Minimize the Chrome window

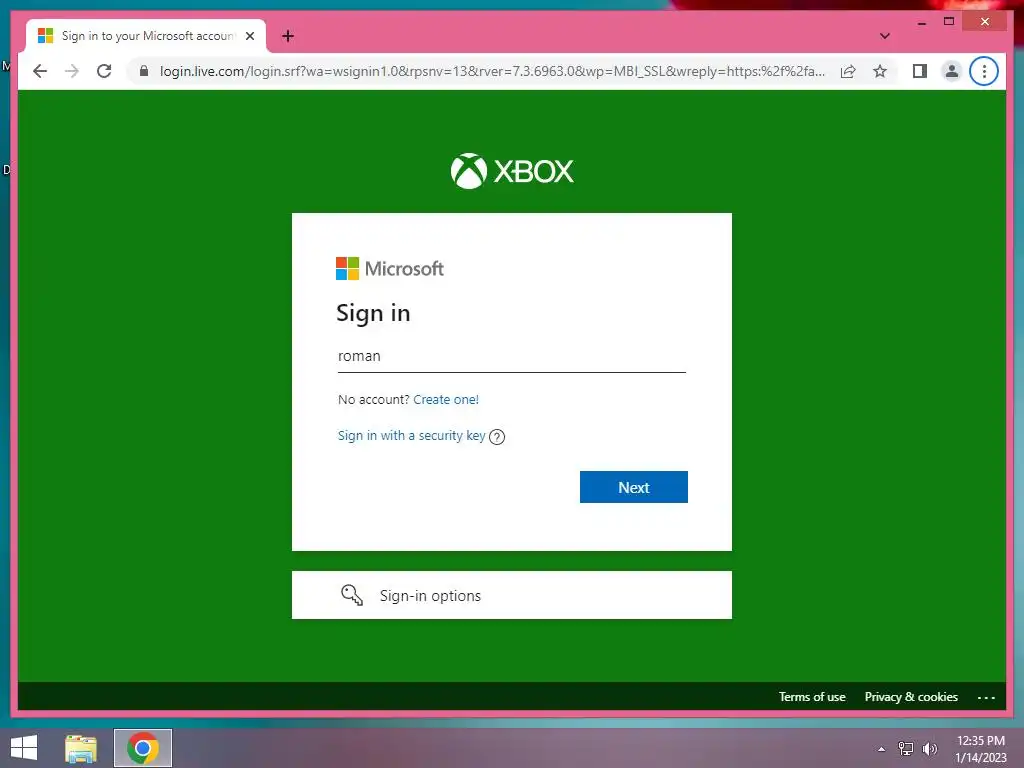point(921,22)
